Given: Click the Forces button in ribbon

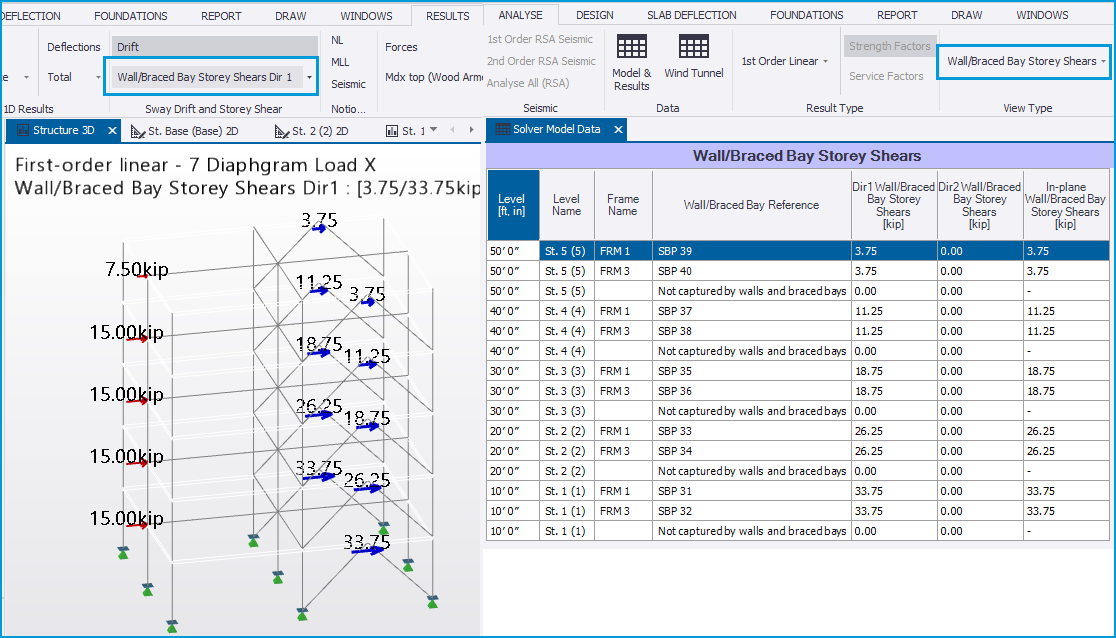Looking at the screenshot, I should click(x=401, y=47).
